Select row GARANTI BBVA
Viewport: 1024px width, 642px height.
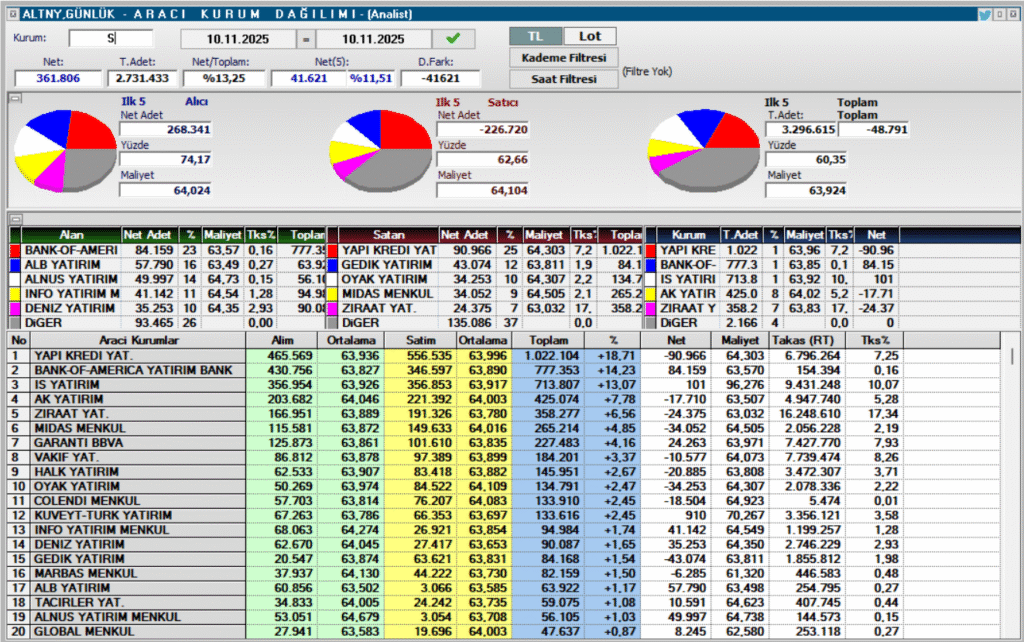click(503, 443)
